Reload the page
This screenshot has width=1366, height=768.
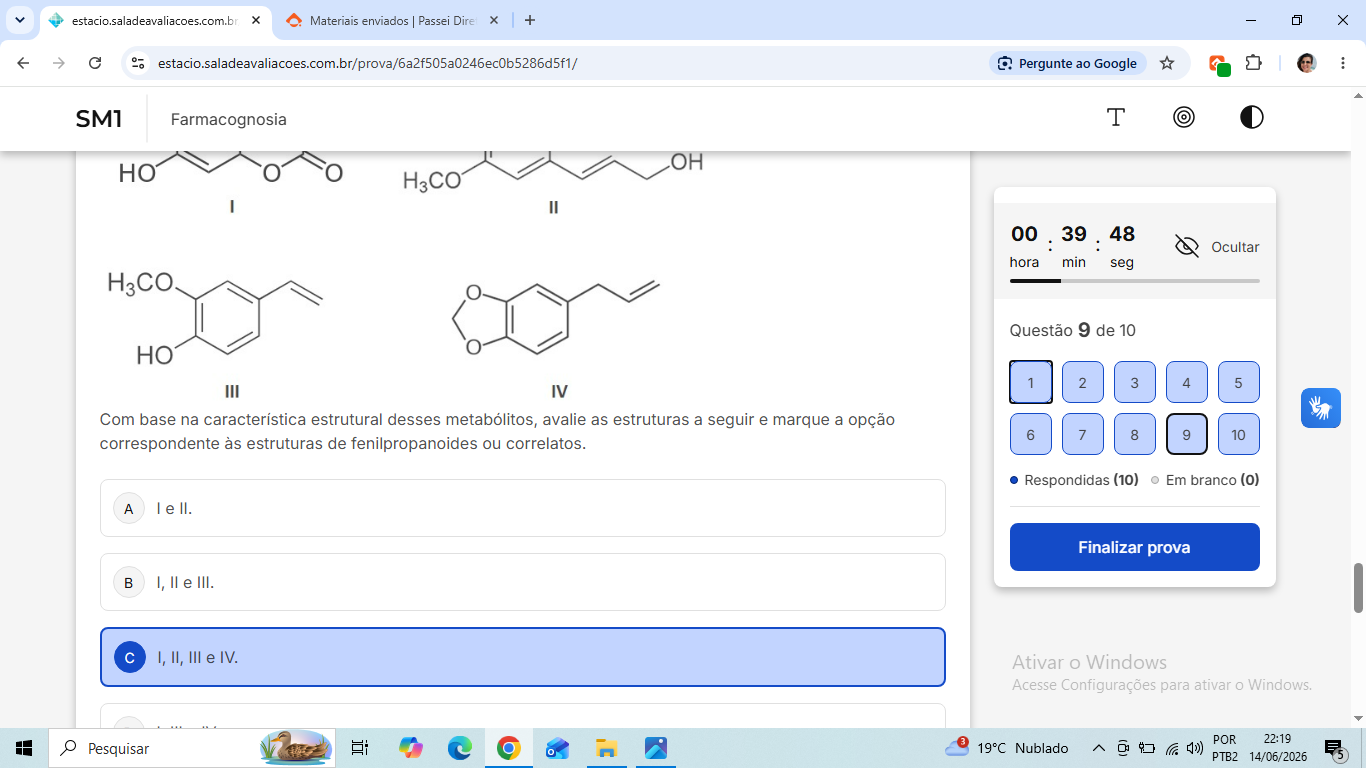pyautogui.click(x=95, y=63)
